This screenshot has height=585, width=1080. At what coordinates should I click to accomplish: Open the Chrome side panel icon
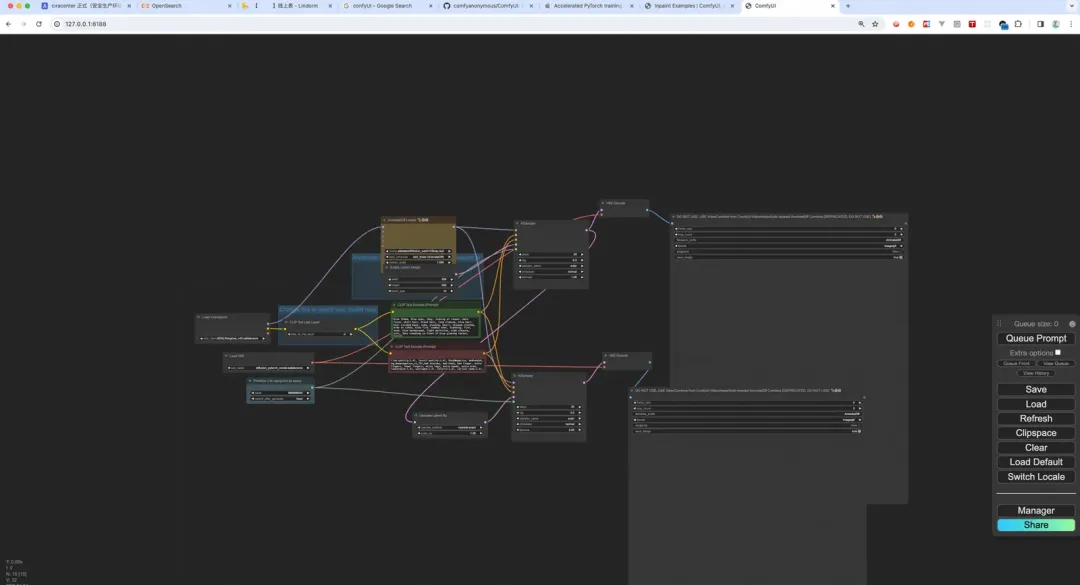click(1040, 24)
